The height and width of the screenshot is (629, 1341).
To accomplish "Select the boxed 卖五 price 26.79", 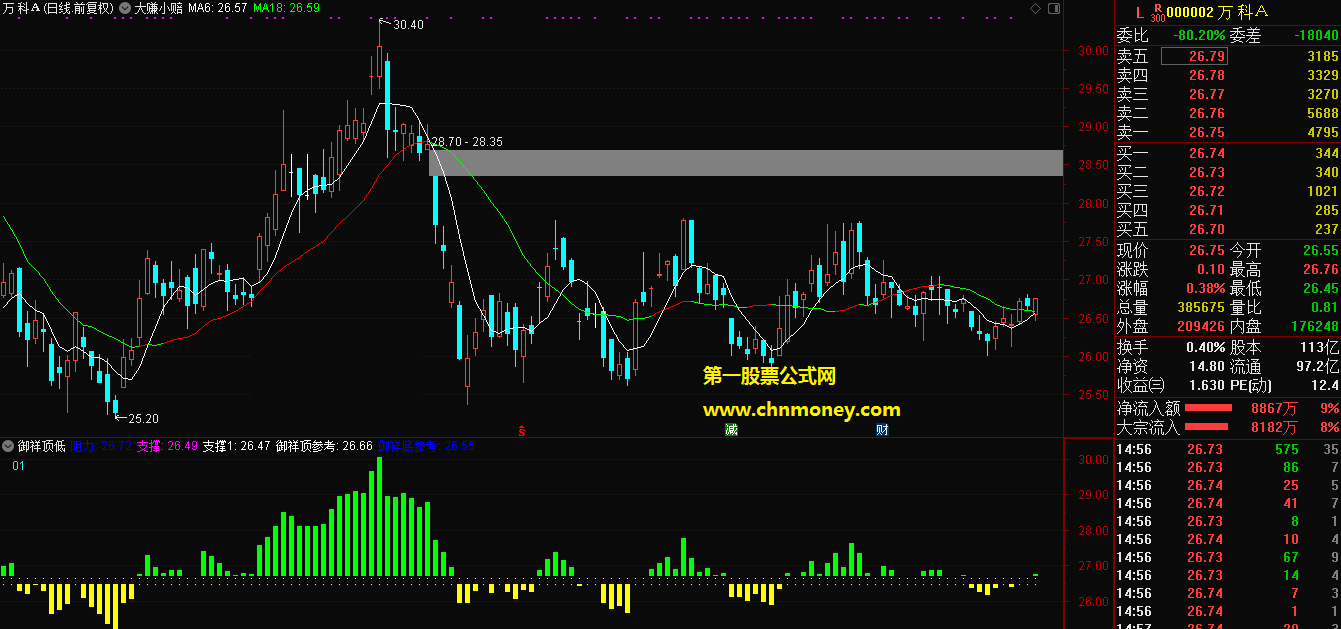I will coord(1193,57).
